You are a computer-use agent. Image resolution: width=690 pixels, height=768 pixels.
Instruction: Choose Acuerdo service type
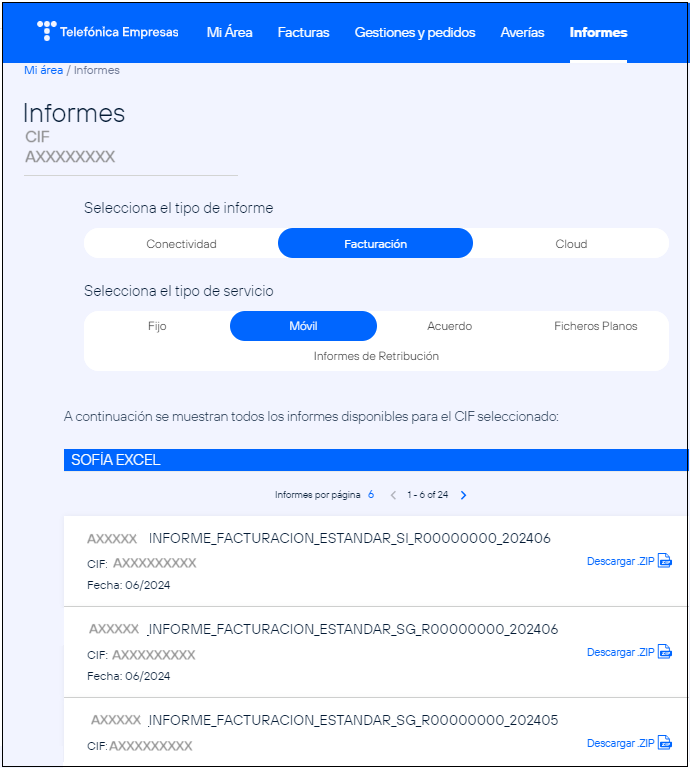(x=449, y=326)
